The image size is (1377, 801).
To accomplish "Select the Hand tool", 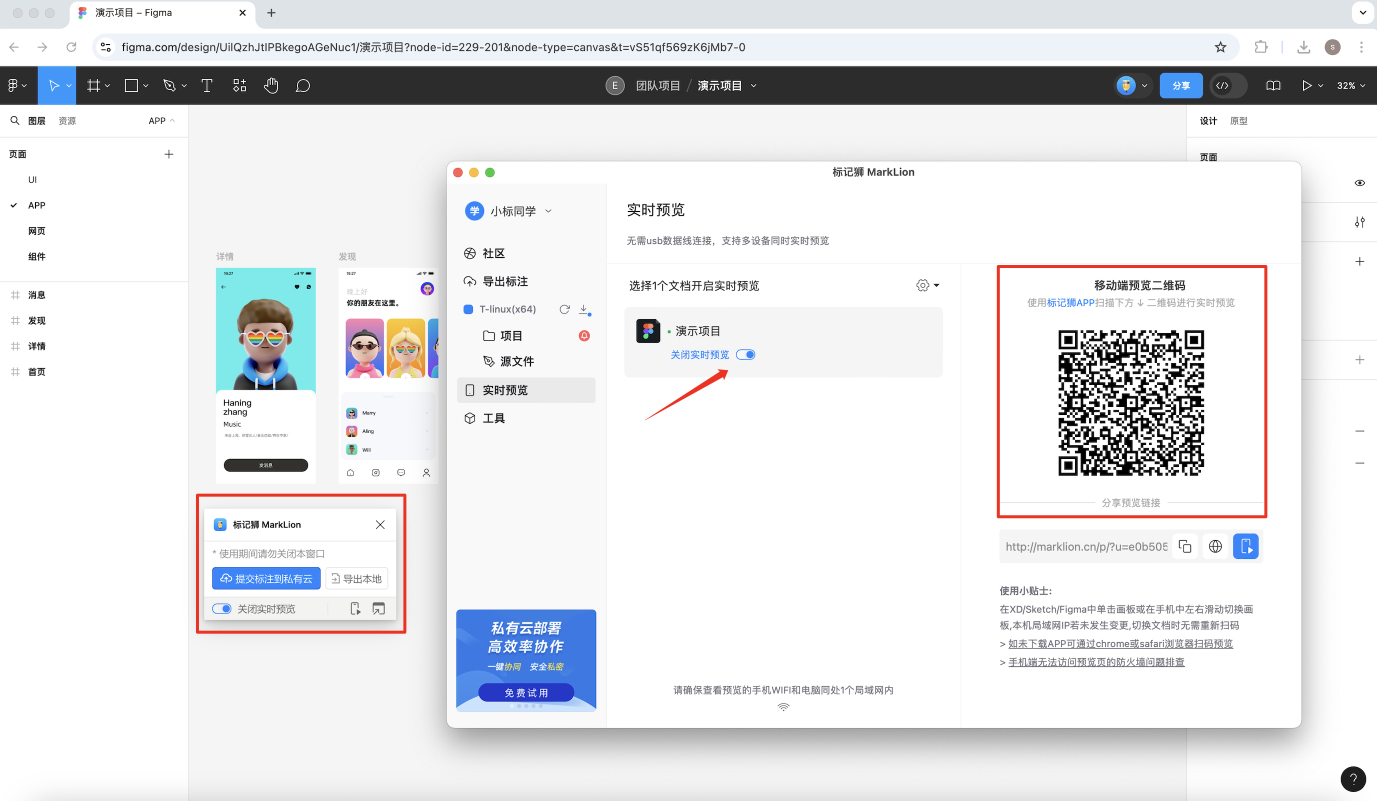I will pyautogui.click(x=271, y=85).
